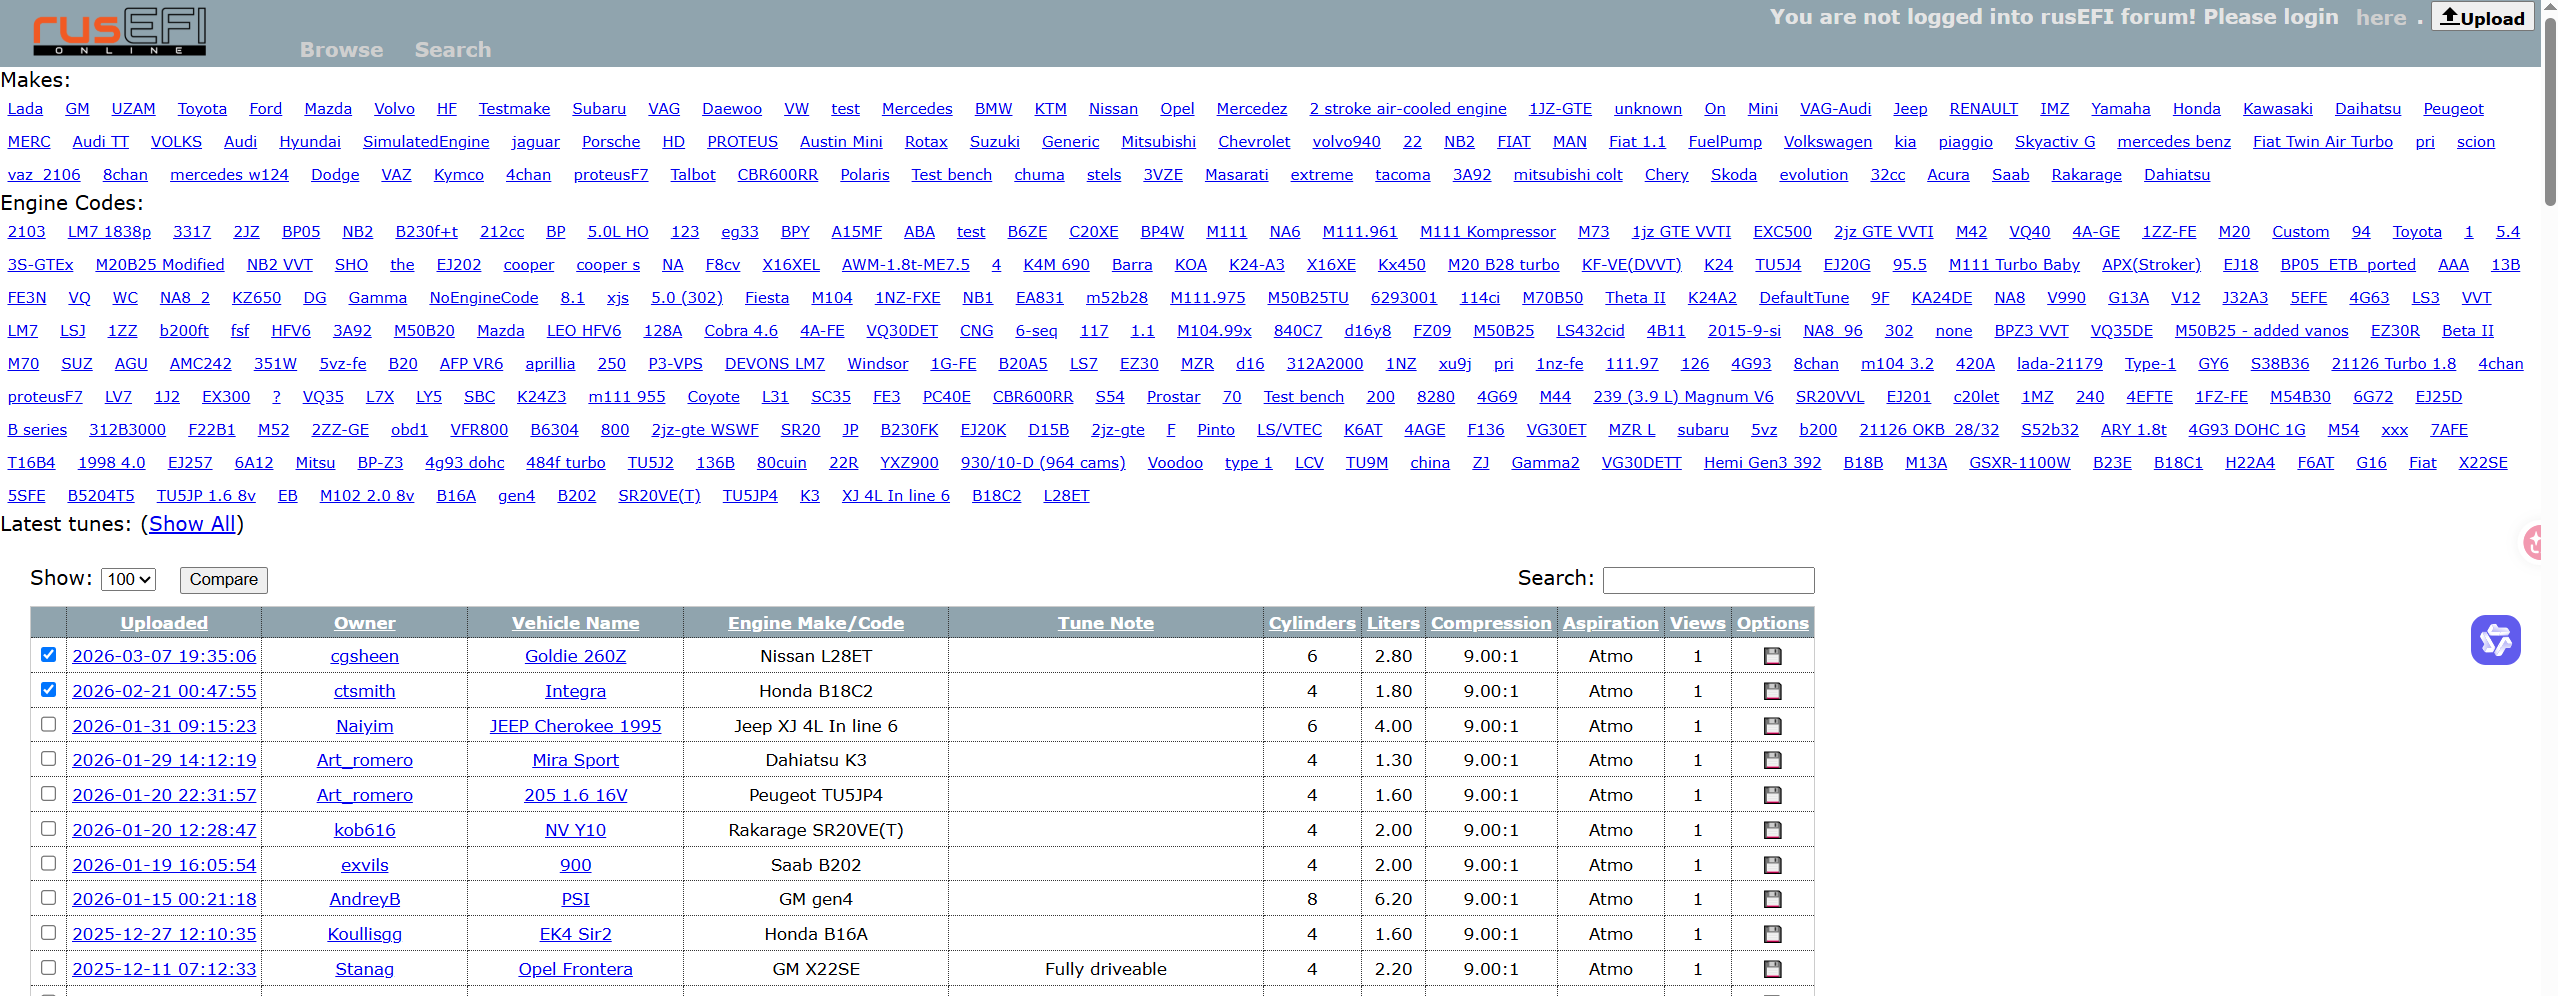The image size is (2558, 996).
Task: Sort the table by Tune Note column
Action: coord(1106,623)
